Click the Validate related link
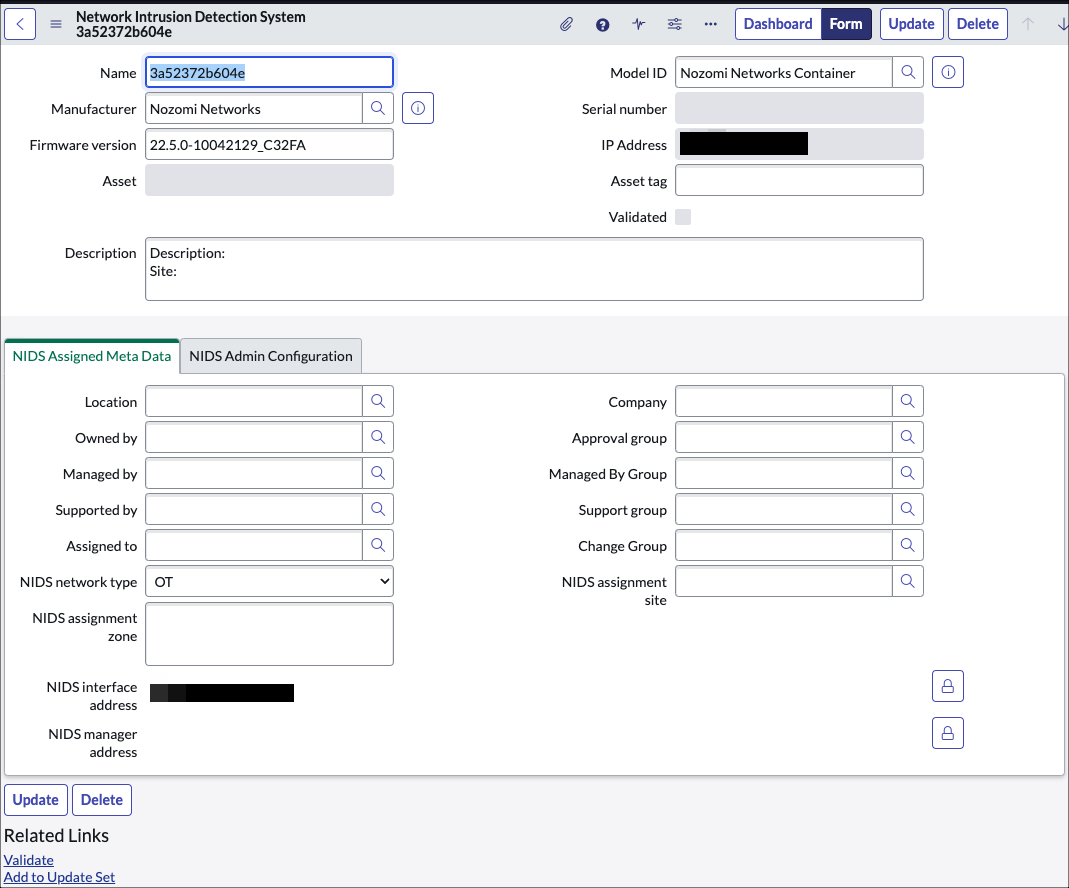This screenshot has height=888, width=1069. click(29, 860)
